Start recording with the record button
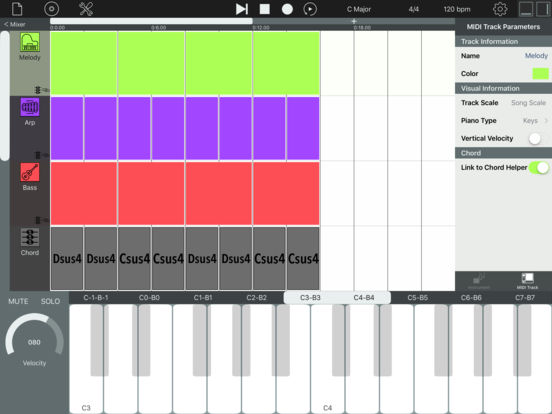 (x=287, y=9)
